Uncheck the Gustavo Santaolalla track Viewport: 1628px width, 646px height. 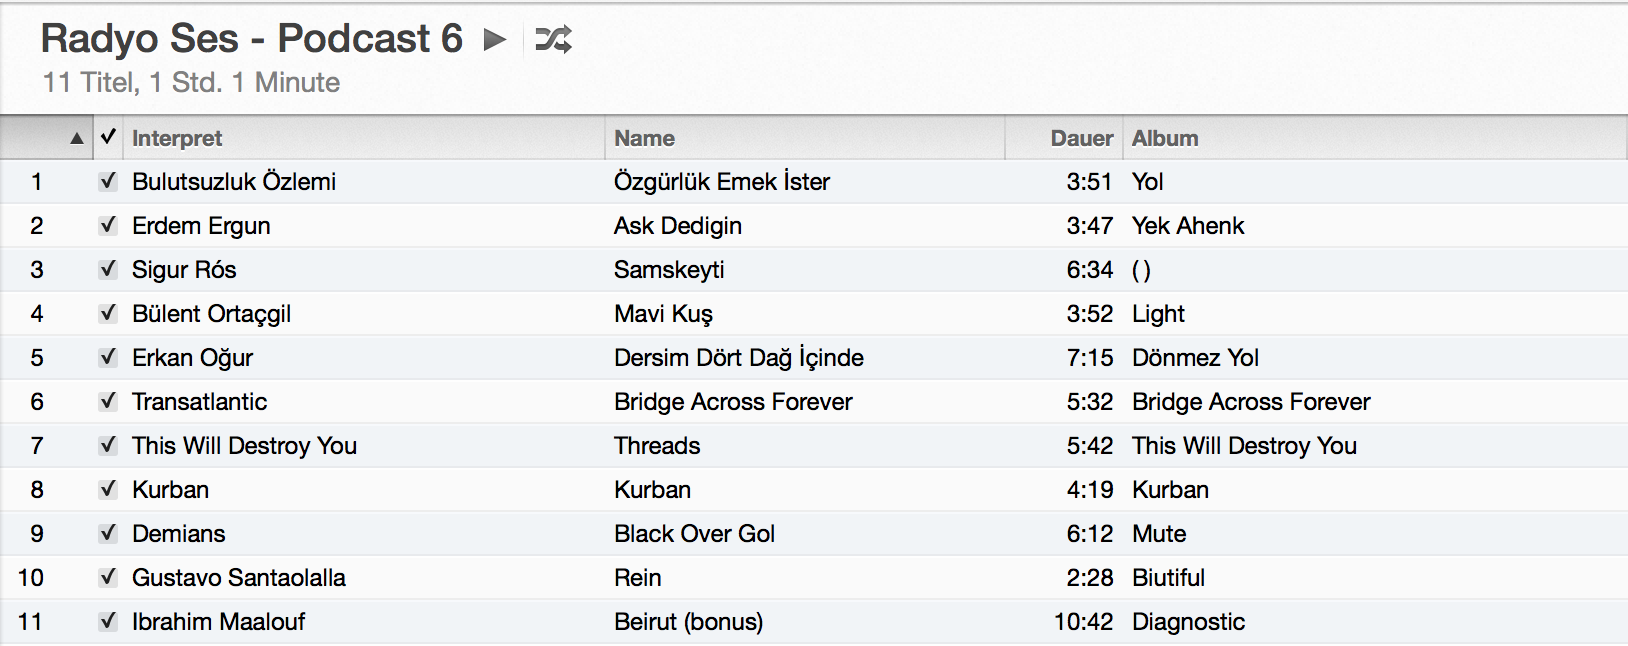coord(108,577)
